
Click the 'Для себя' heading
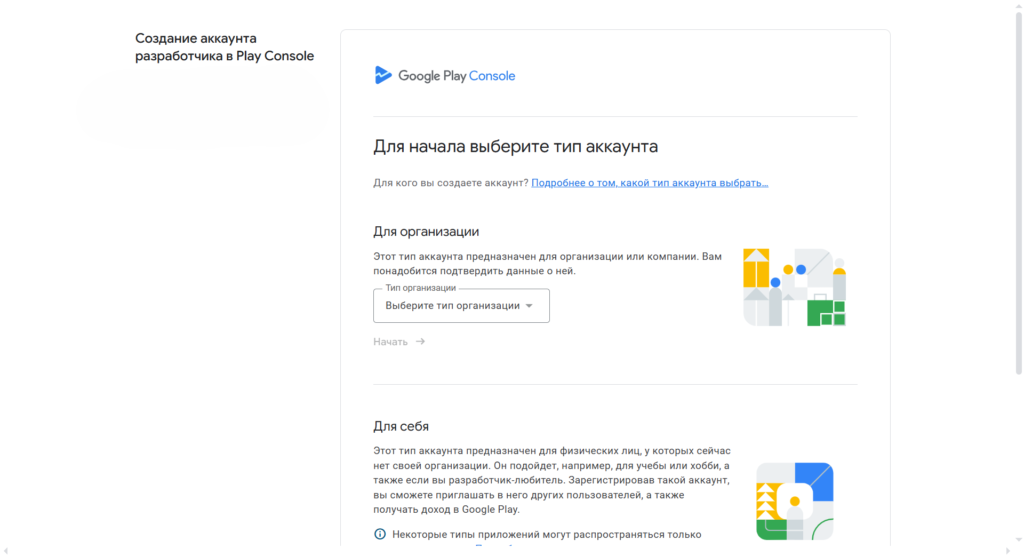tap(401, 426)
